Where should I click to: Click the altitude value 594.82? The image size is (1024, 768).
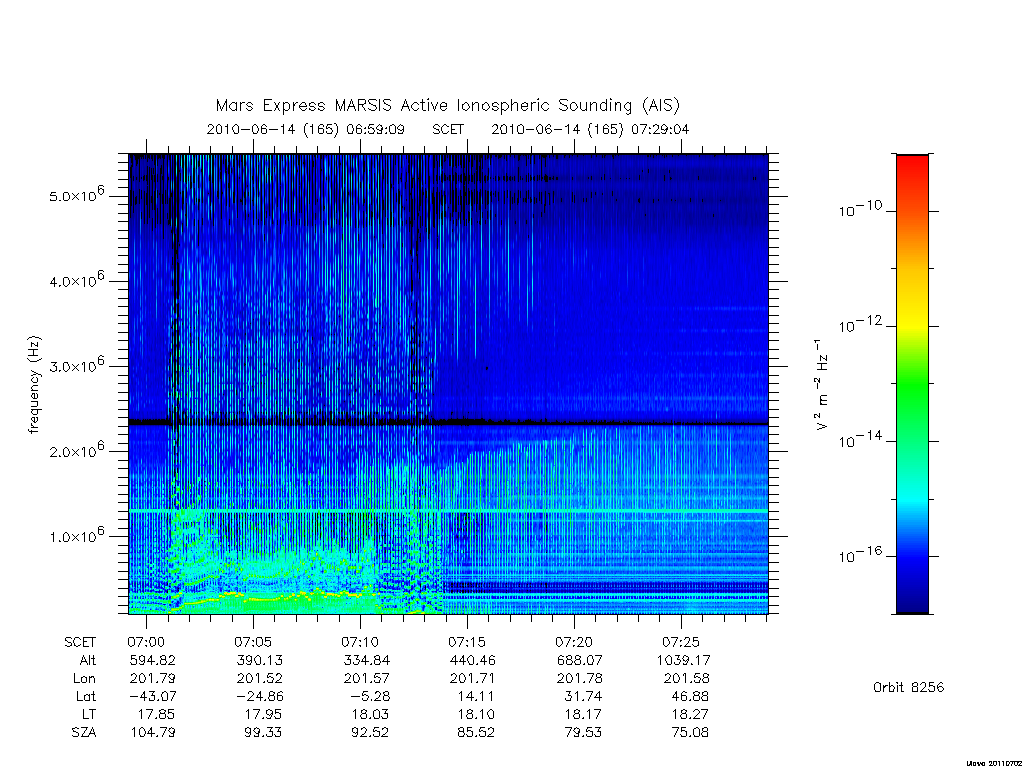[153, 660]
